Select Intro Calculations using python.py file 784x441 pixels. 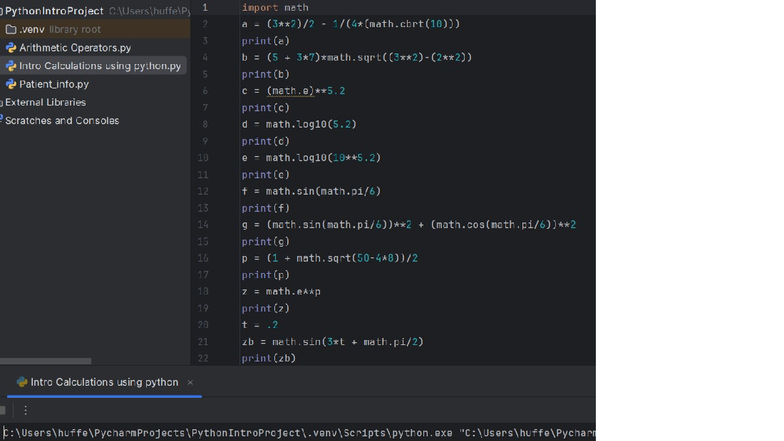click(100, 66)
